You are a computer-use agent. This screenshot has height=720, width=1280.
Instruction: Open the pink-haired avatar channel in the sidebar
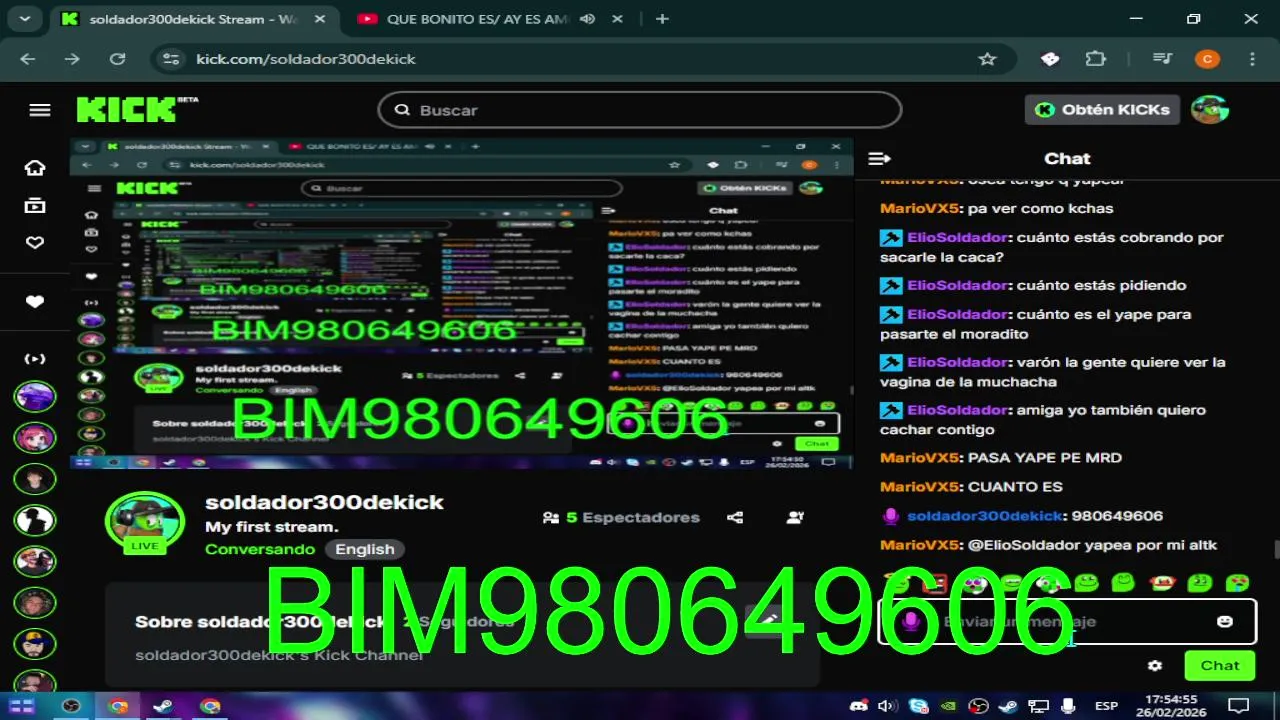(35, 437)
